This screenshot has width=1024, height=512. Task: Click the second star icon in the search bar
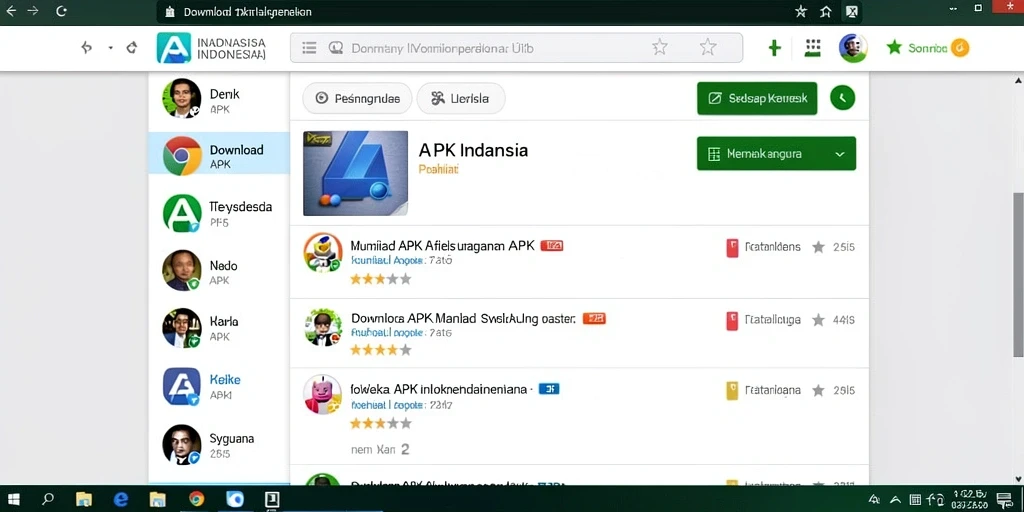click(x=708, y=47)
